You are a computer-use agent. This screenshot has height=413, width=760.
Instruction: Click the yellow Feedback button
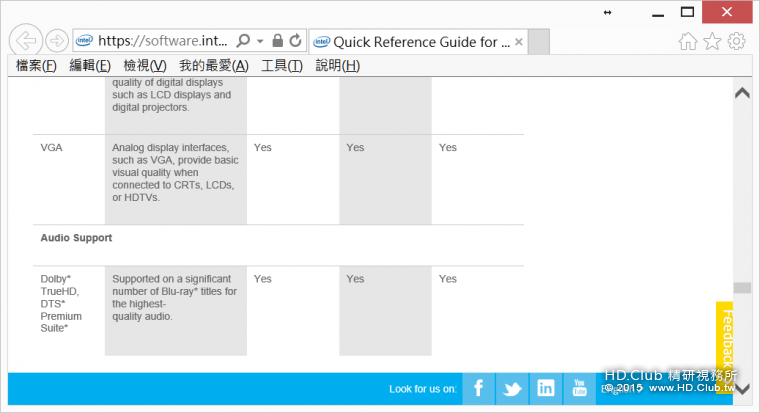[x=726, y=333]
